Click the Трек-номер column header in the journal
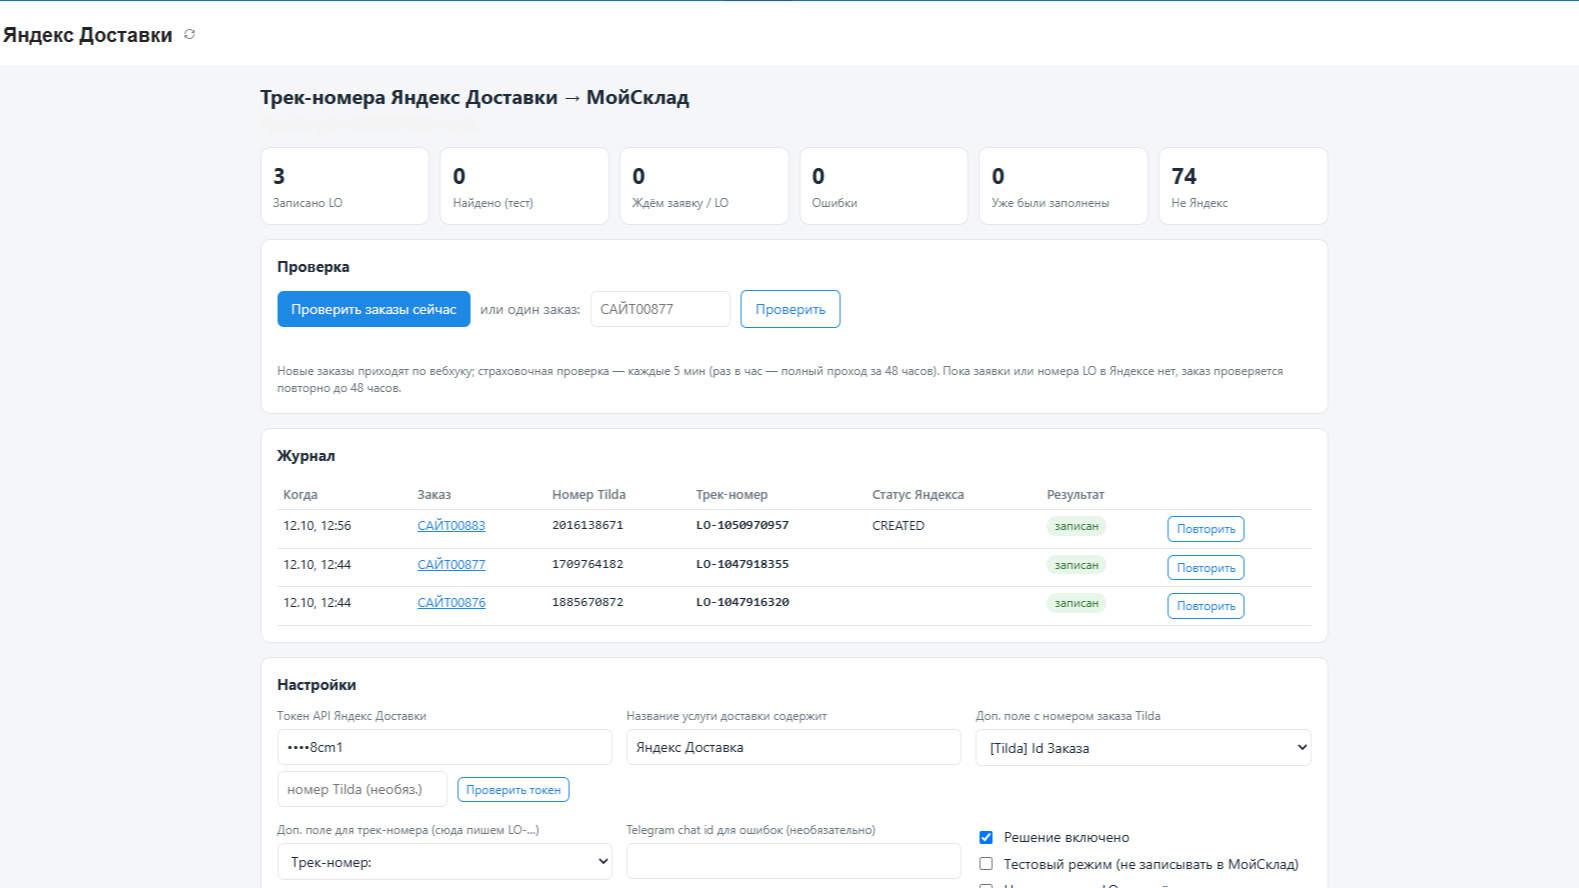The width and height of the screenshot is (1579, 888). click(732, 495)
